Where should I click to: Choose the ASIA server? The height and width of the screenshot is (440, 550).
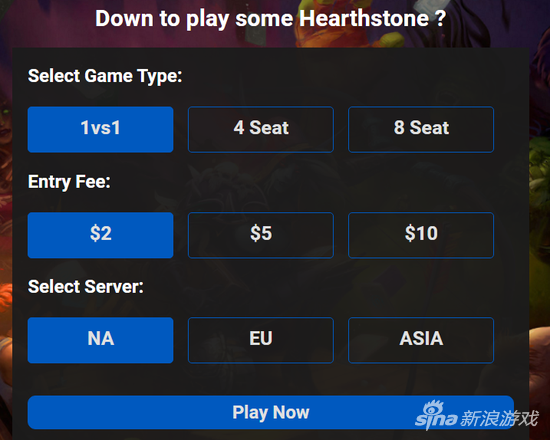(x=421, y=340)
